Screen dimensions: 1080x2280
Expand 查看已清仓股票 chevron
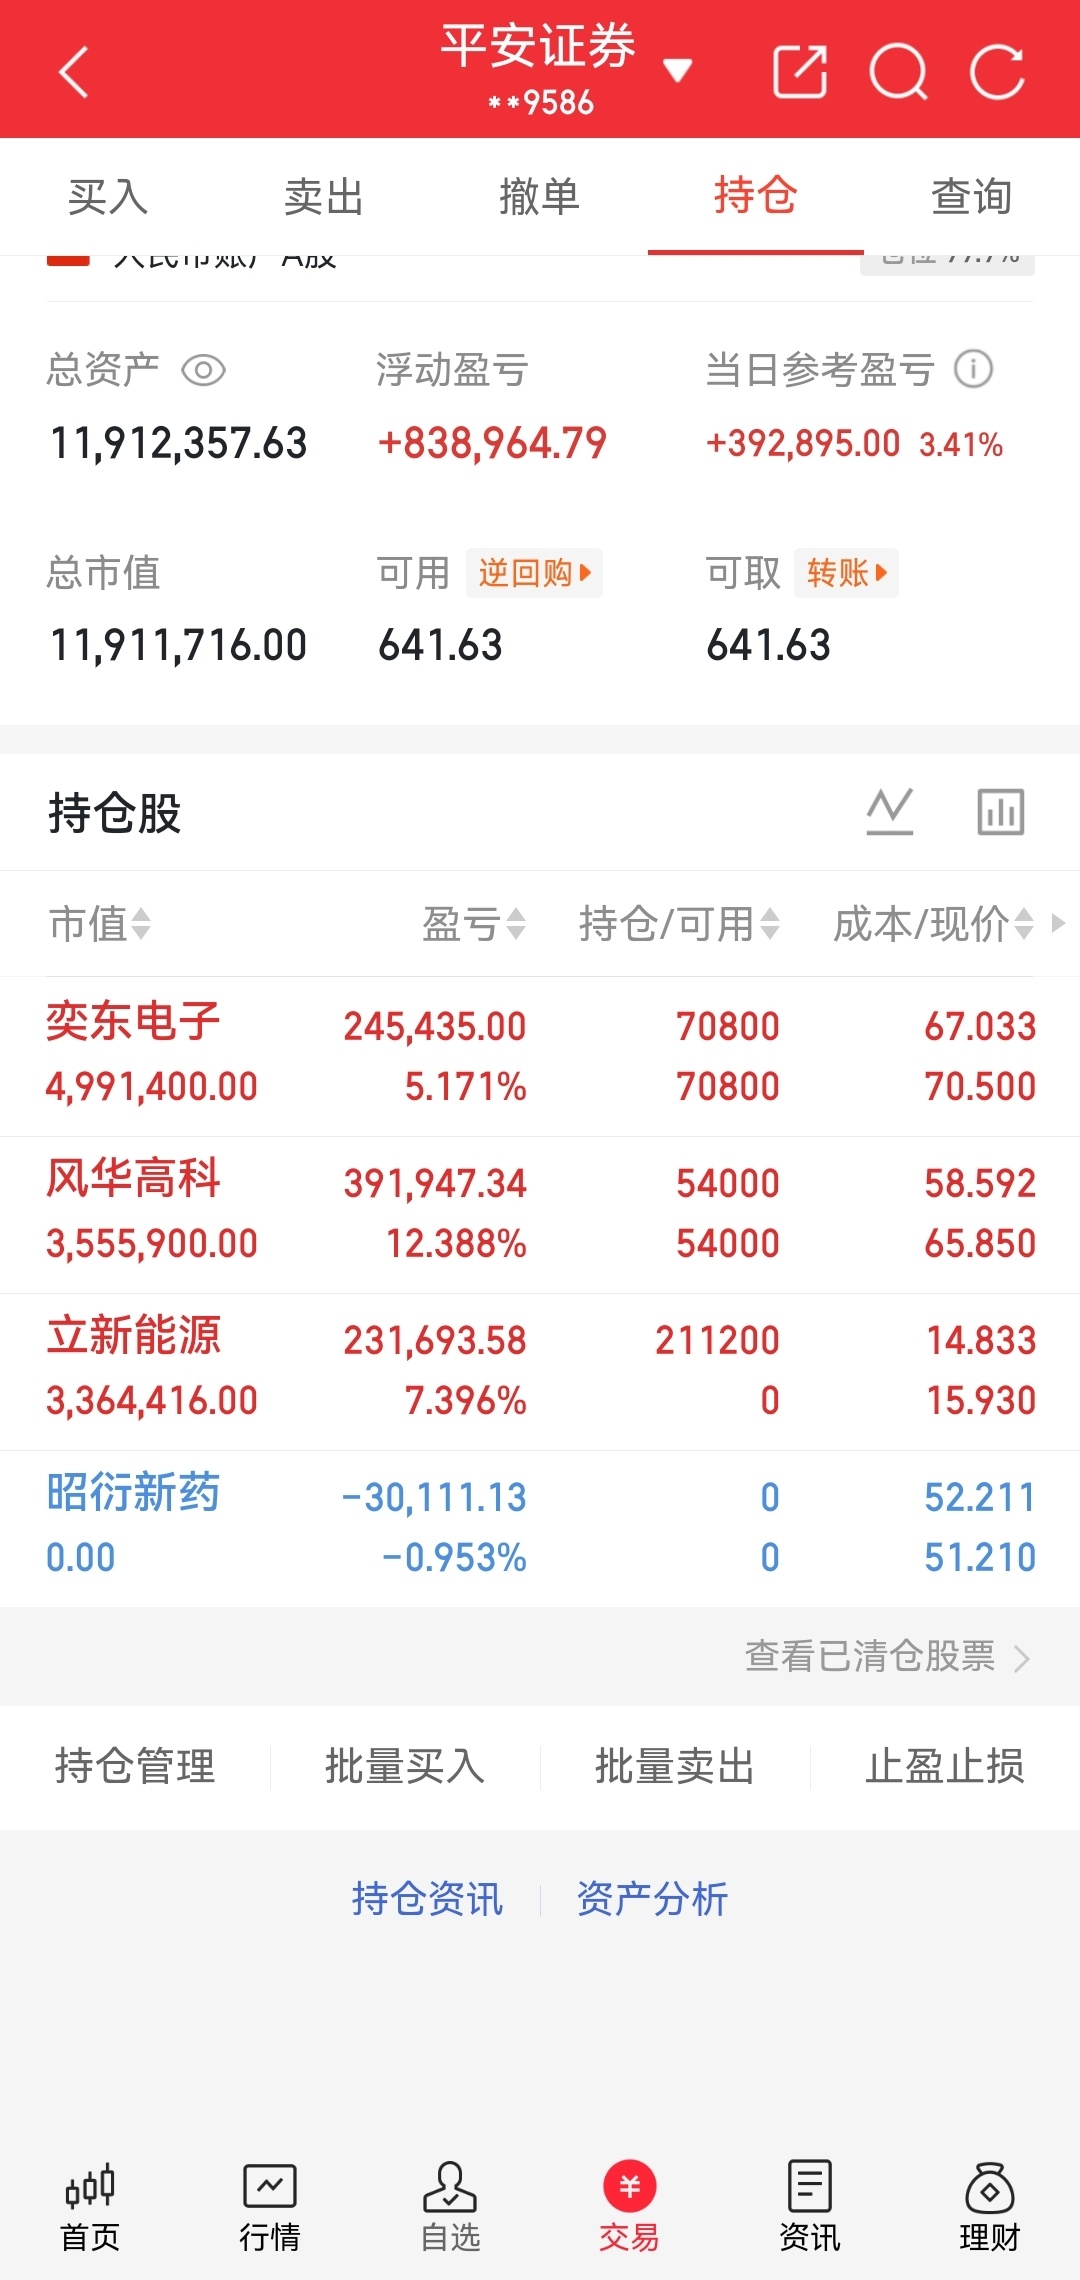pos(1021,1658)
